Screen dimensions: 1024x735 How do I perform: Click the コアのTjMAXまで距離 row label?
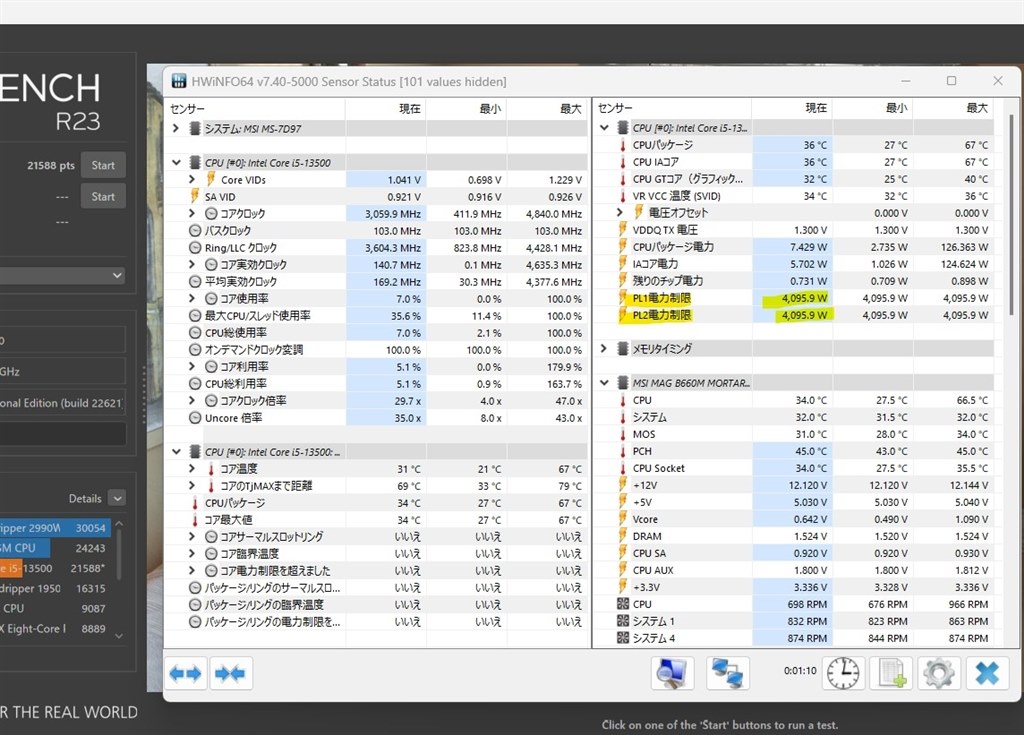click(x=266, y=485)
